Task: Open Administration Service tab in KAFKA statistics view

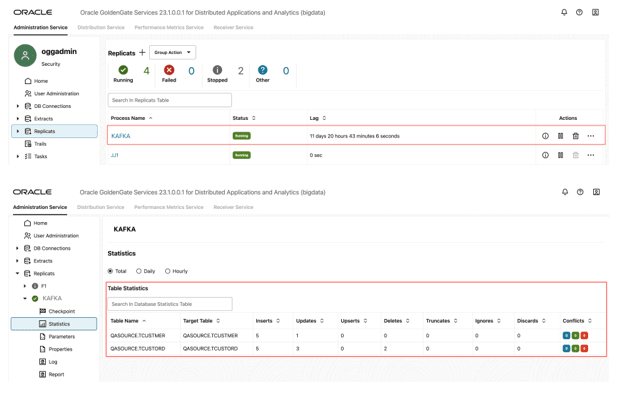Action: point(40,207)
